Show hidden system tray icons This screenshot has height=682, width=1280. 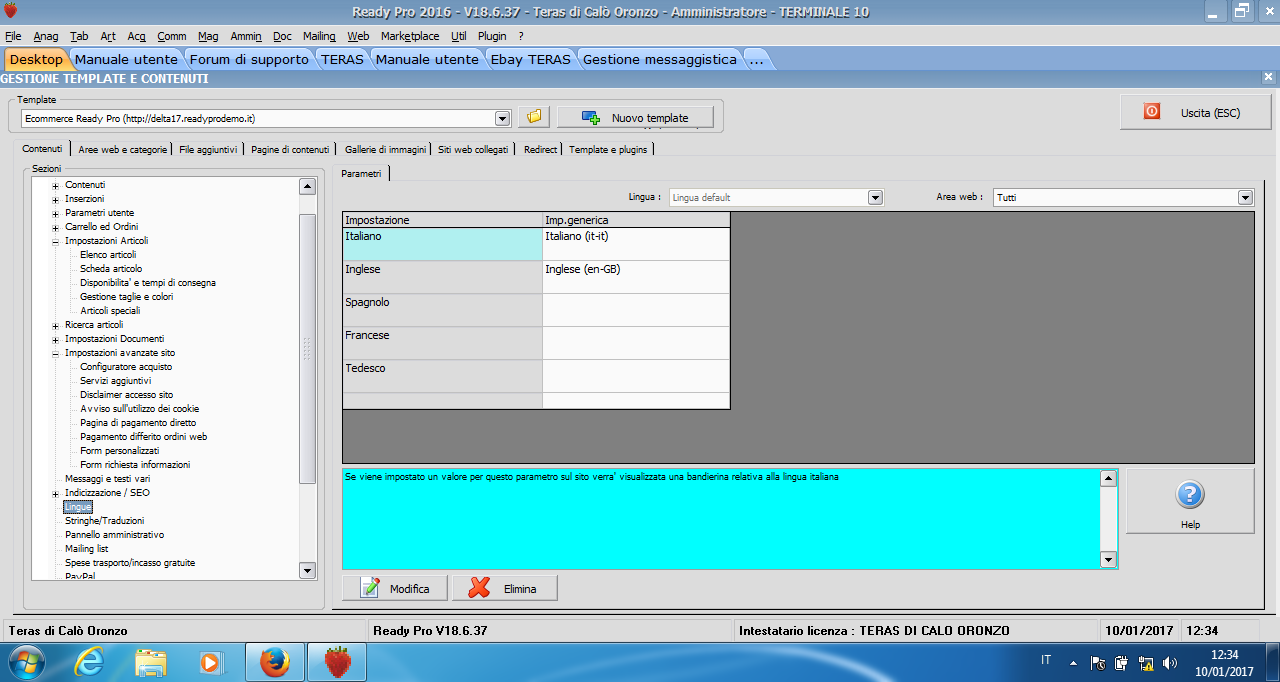1074,662
